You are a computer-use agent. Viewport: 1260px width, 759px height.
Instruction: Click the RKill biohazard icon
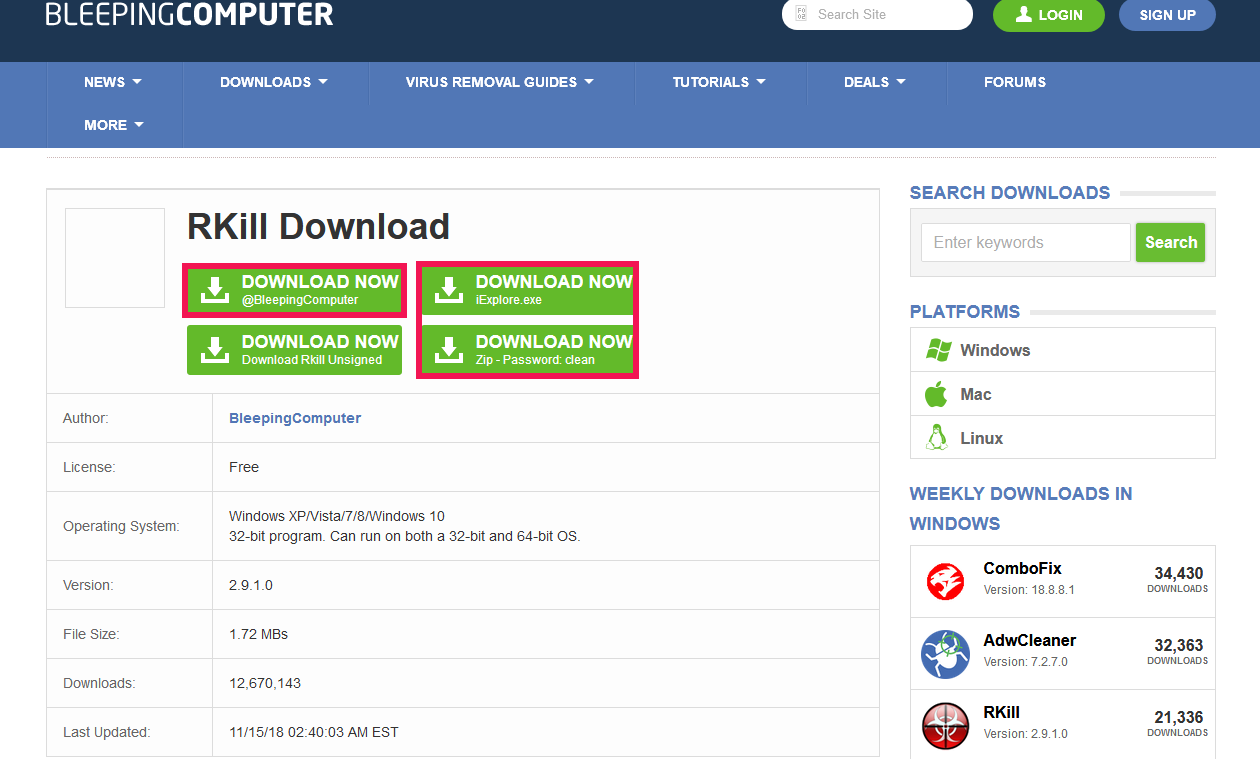tap(945, 727)
